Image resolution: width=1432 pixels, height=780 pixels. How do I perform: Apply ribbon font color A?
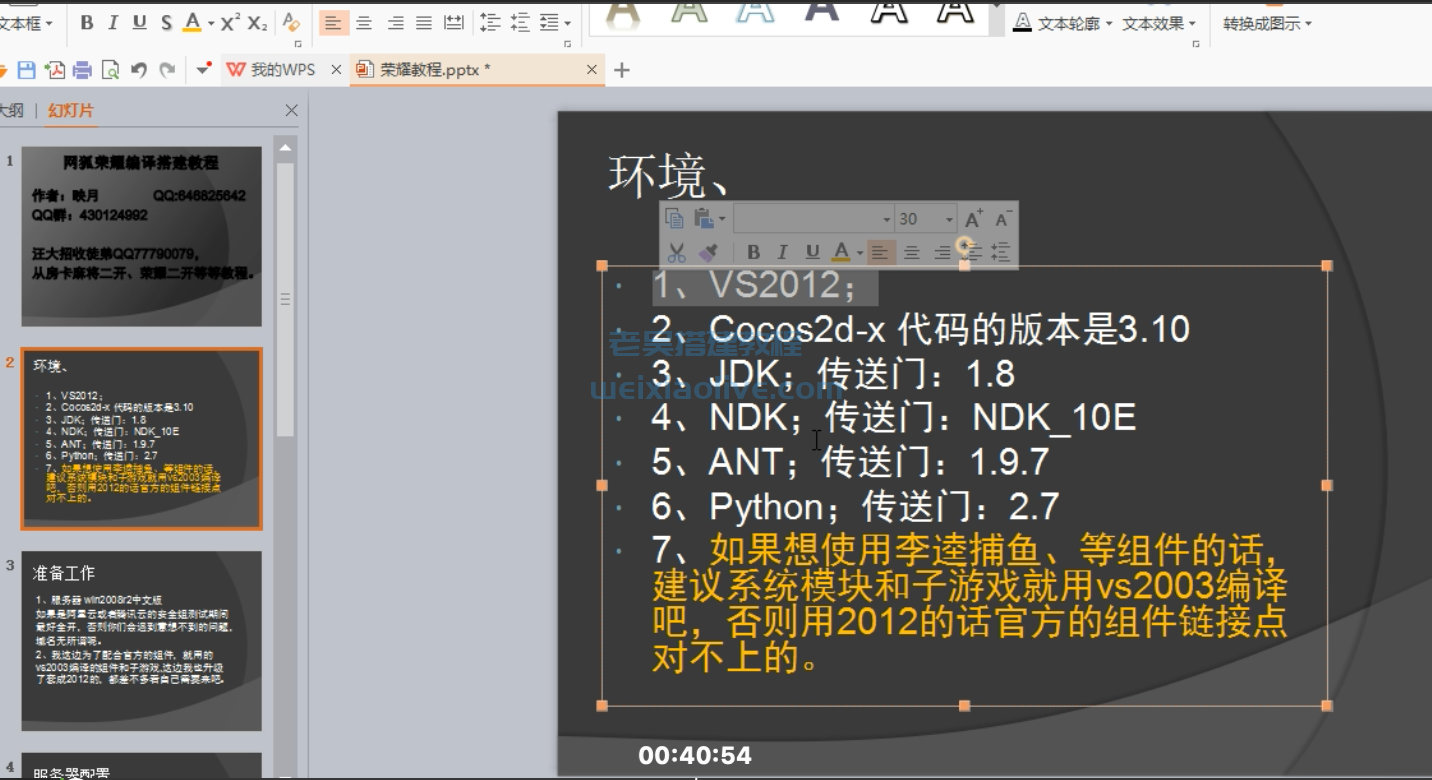192,23
